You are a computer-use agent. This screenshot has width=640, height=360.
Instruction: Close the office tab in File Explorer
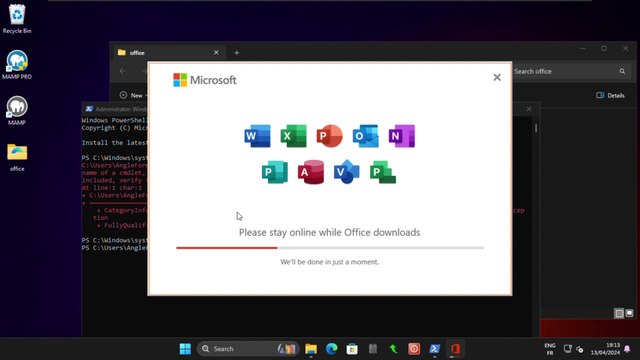click(216, 53)
